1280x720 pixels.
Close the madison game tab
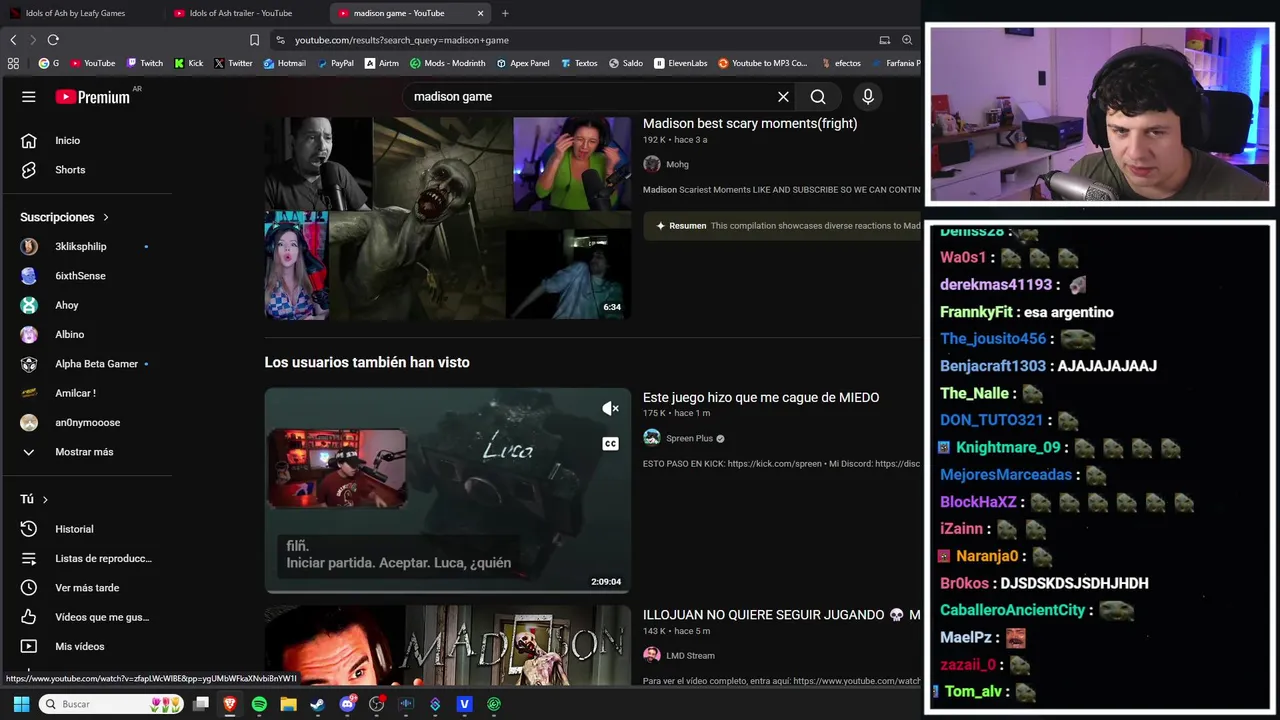coord(481,13)
